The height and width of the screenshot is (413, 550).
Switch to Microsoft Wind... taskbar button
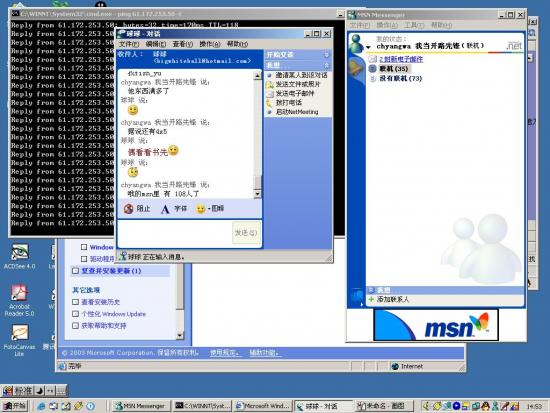point(263,406)
